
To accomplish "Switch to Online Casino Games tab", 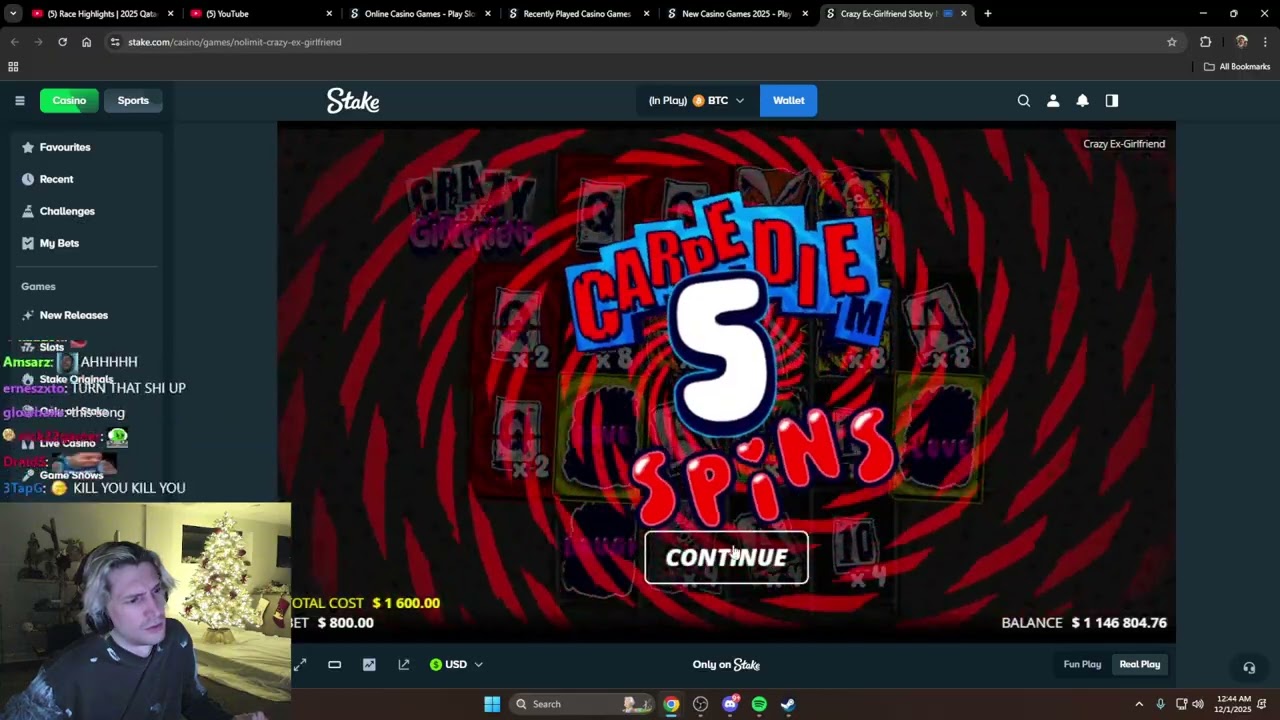I will [419, 14].
